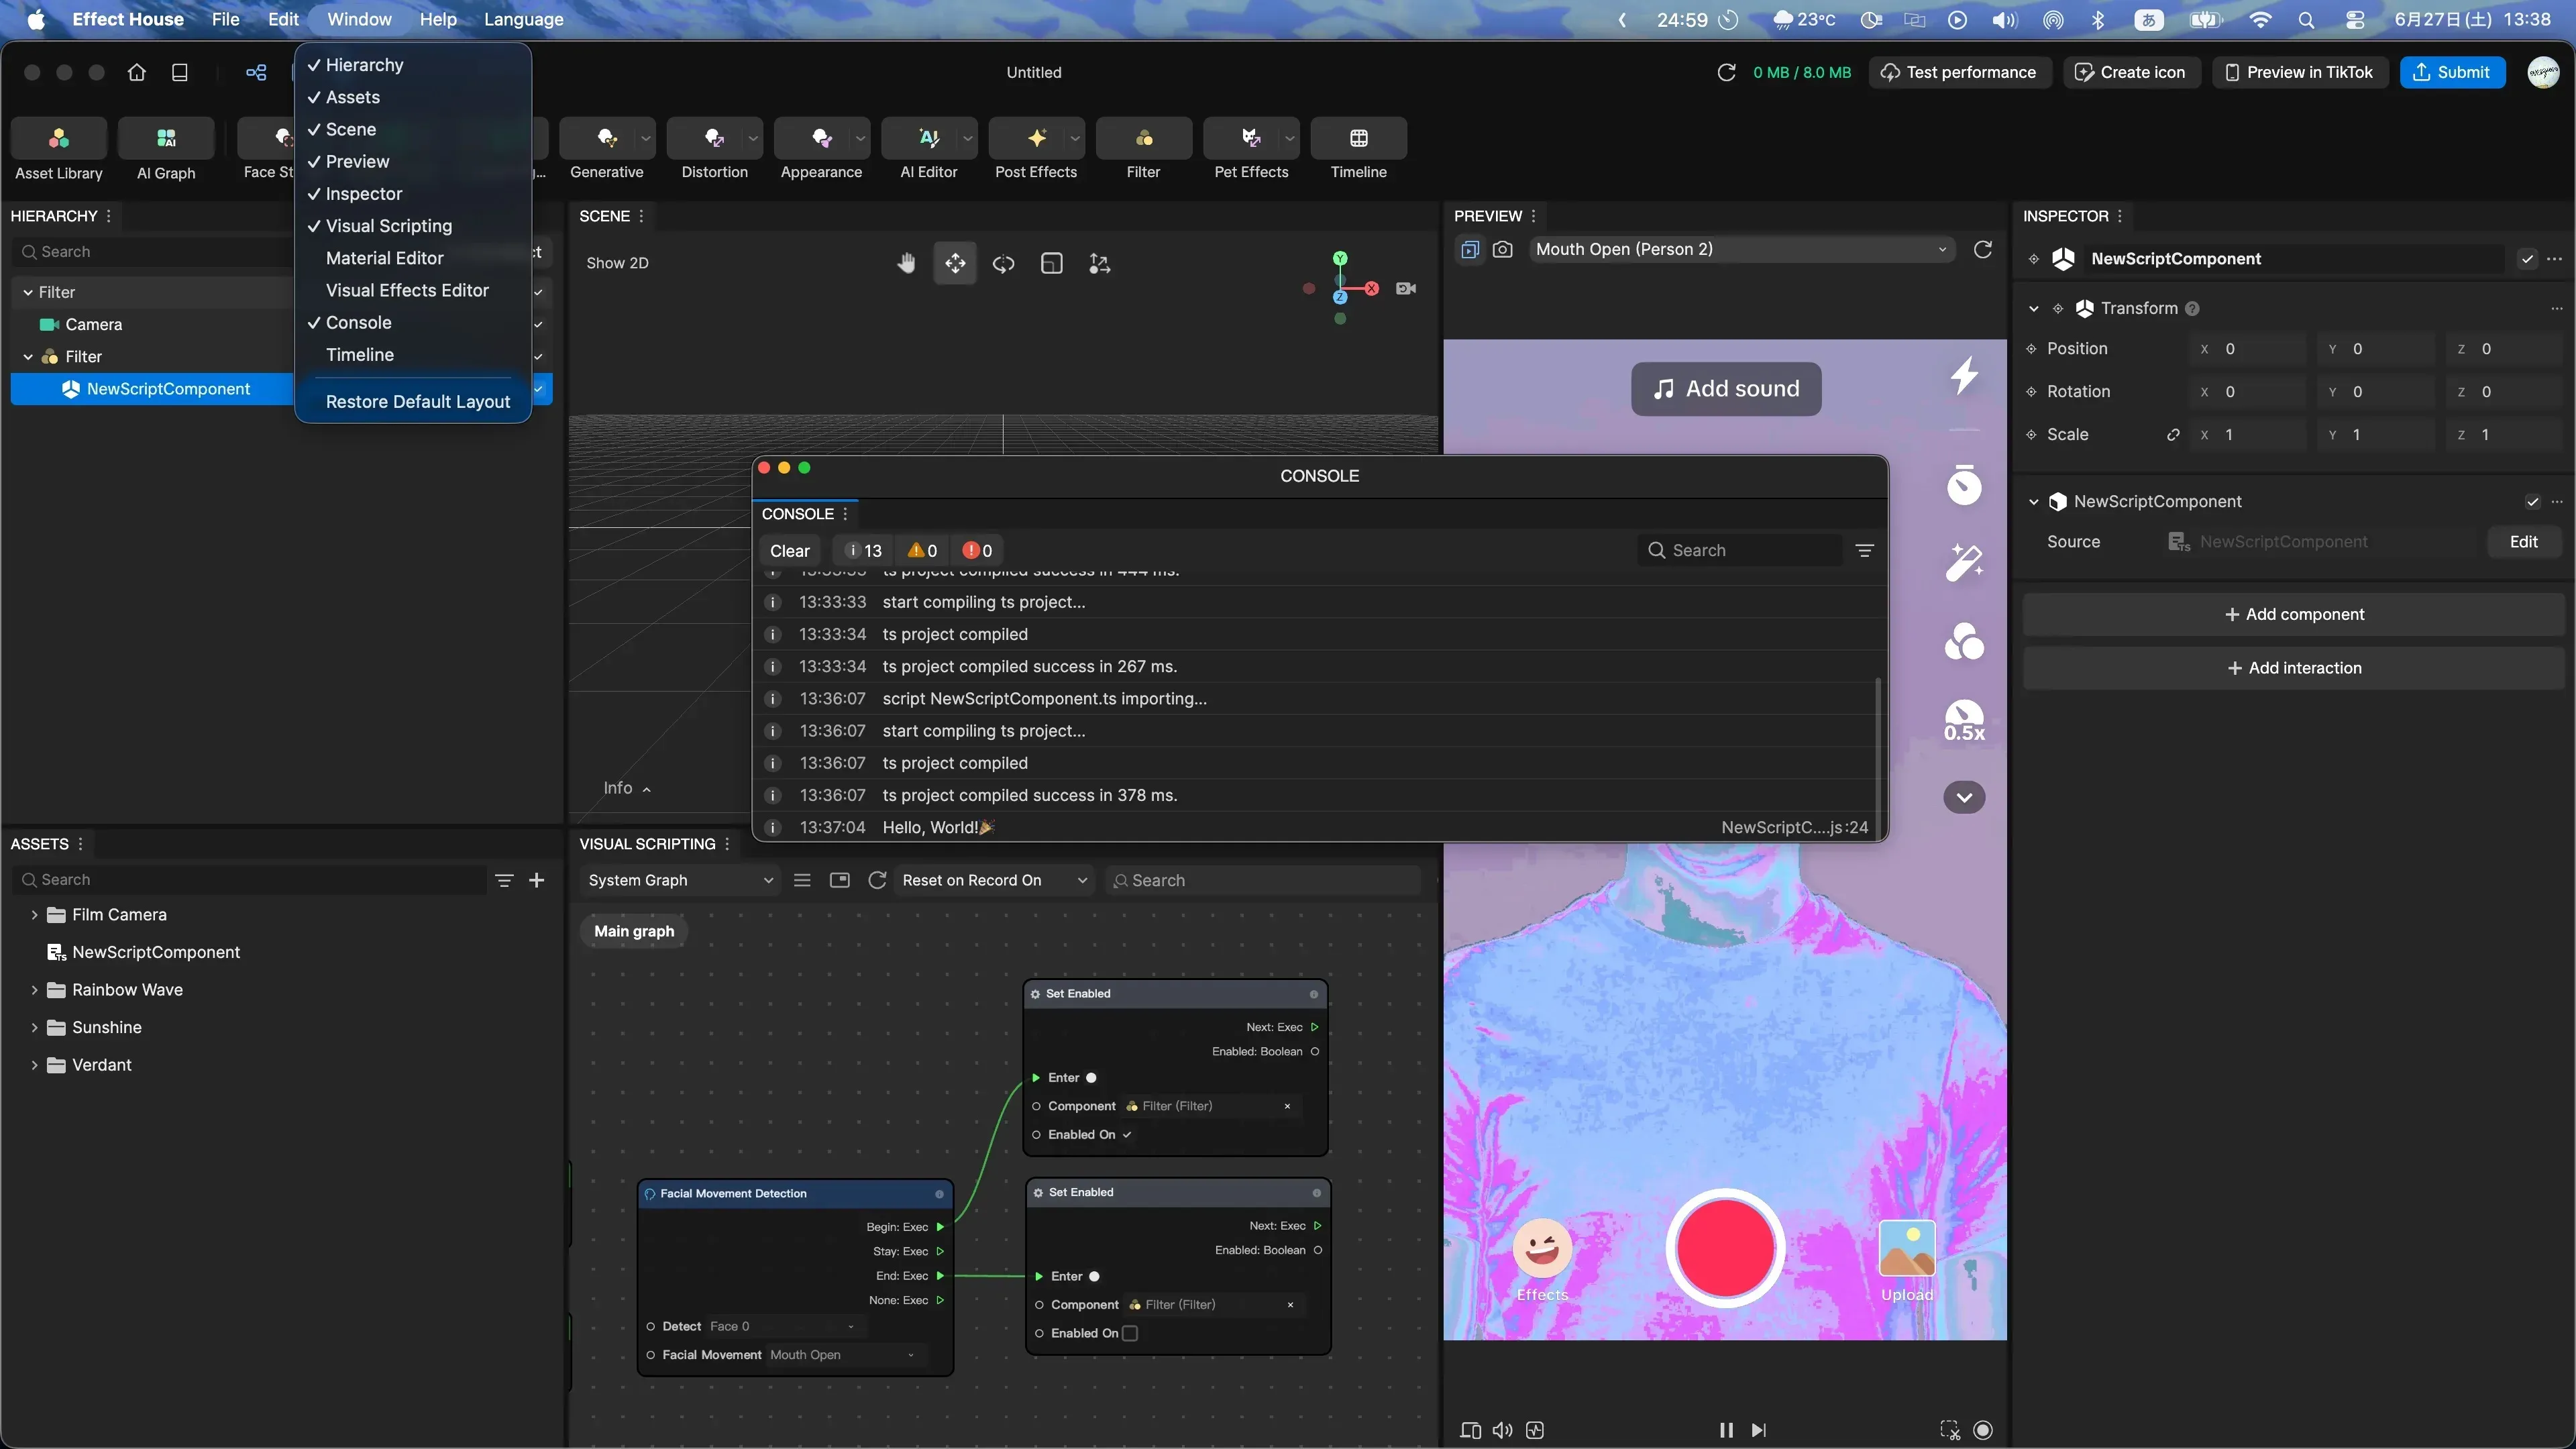Toggle errors filter in console
The image size is (2576, 1449).
(976, 551)
